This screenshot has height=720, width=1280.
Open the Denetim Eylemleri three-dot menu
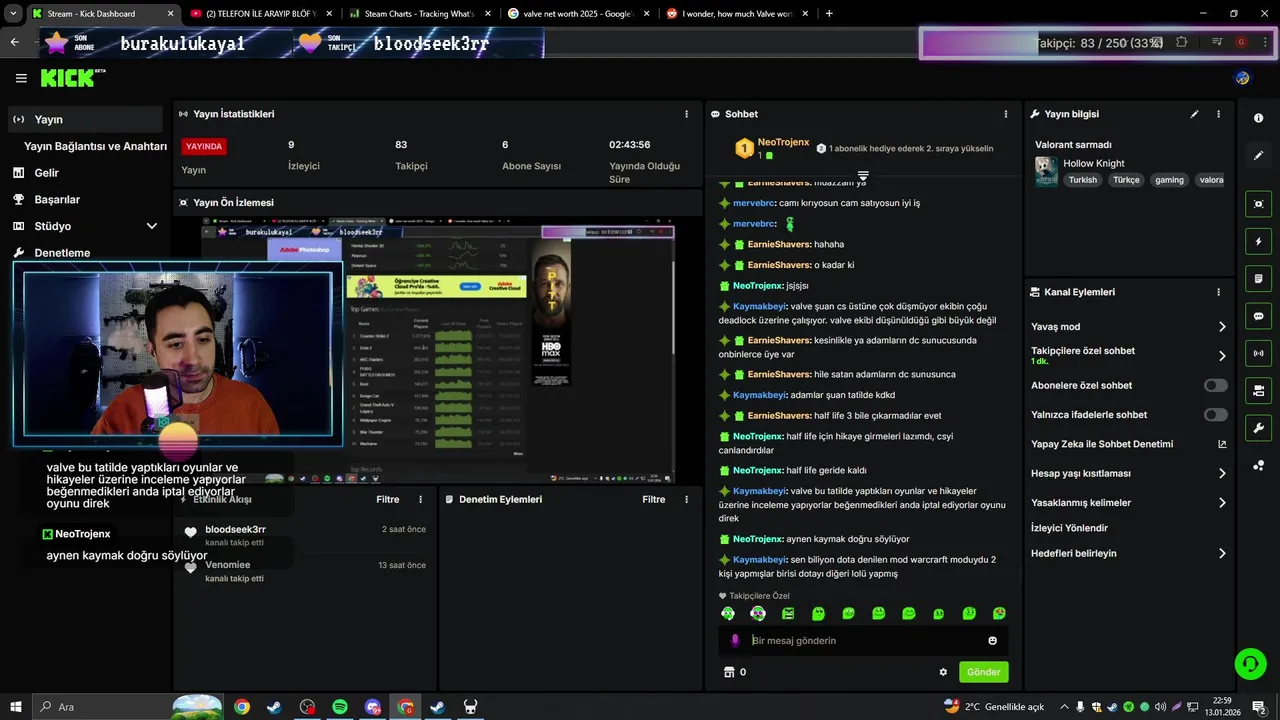point(686,499)
